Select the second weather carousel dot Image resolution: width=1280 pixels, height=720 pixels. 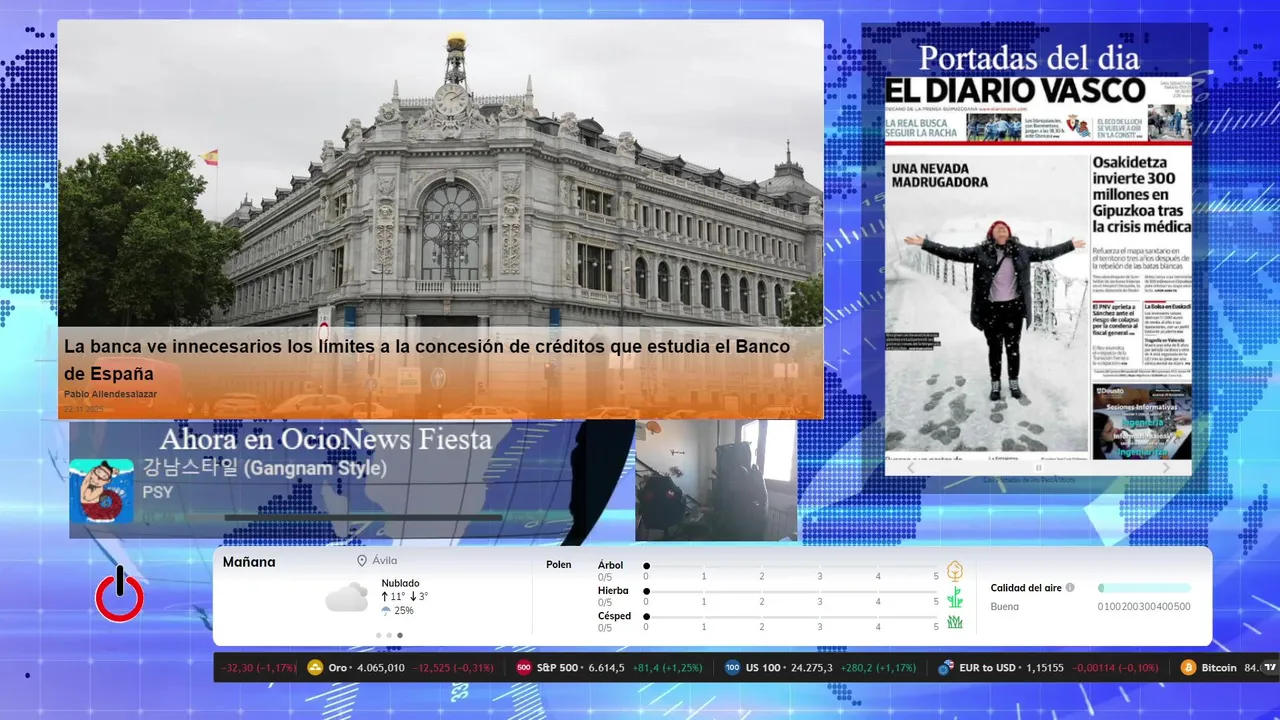point(389,635)
